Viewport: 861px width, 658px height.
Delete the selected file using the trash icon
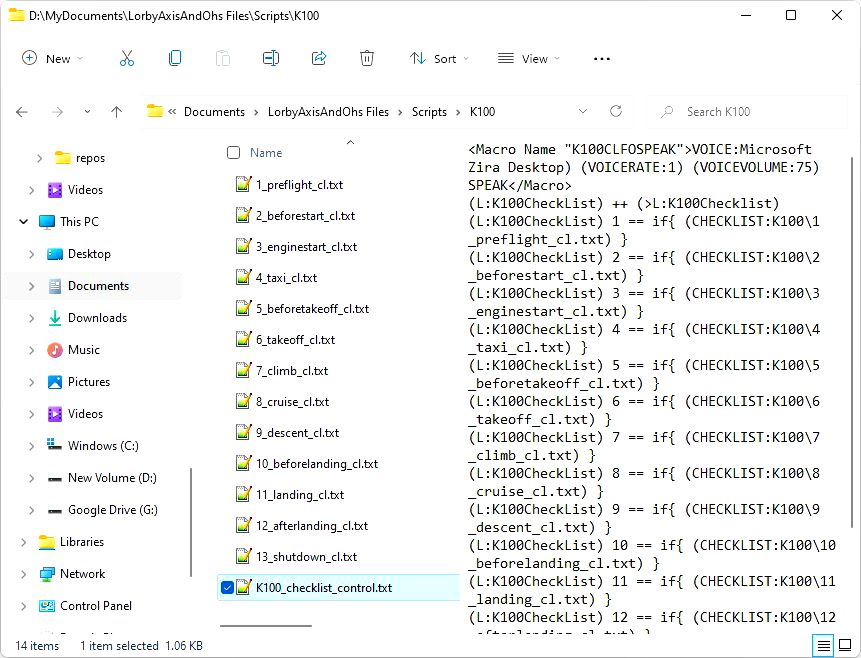(366, 58)
